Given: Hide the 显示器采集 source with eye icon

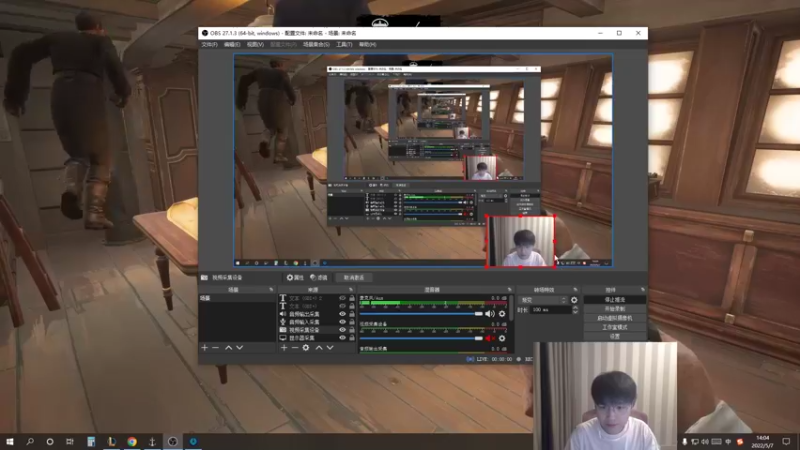Looking at the screenshot, I should (x=342, y=338).
